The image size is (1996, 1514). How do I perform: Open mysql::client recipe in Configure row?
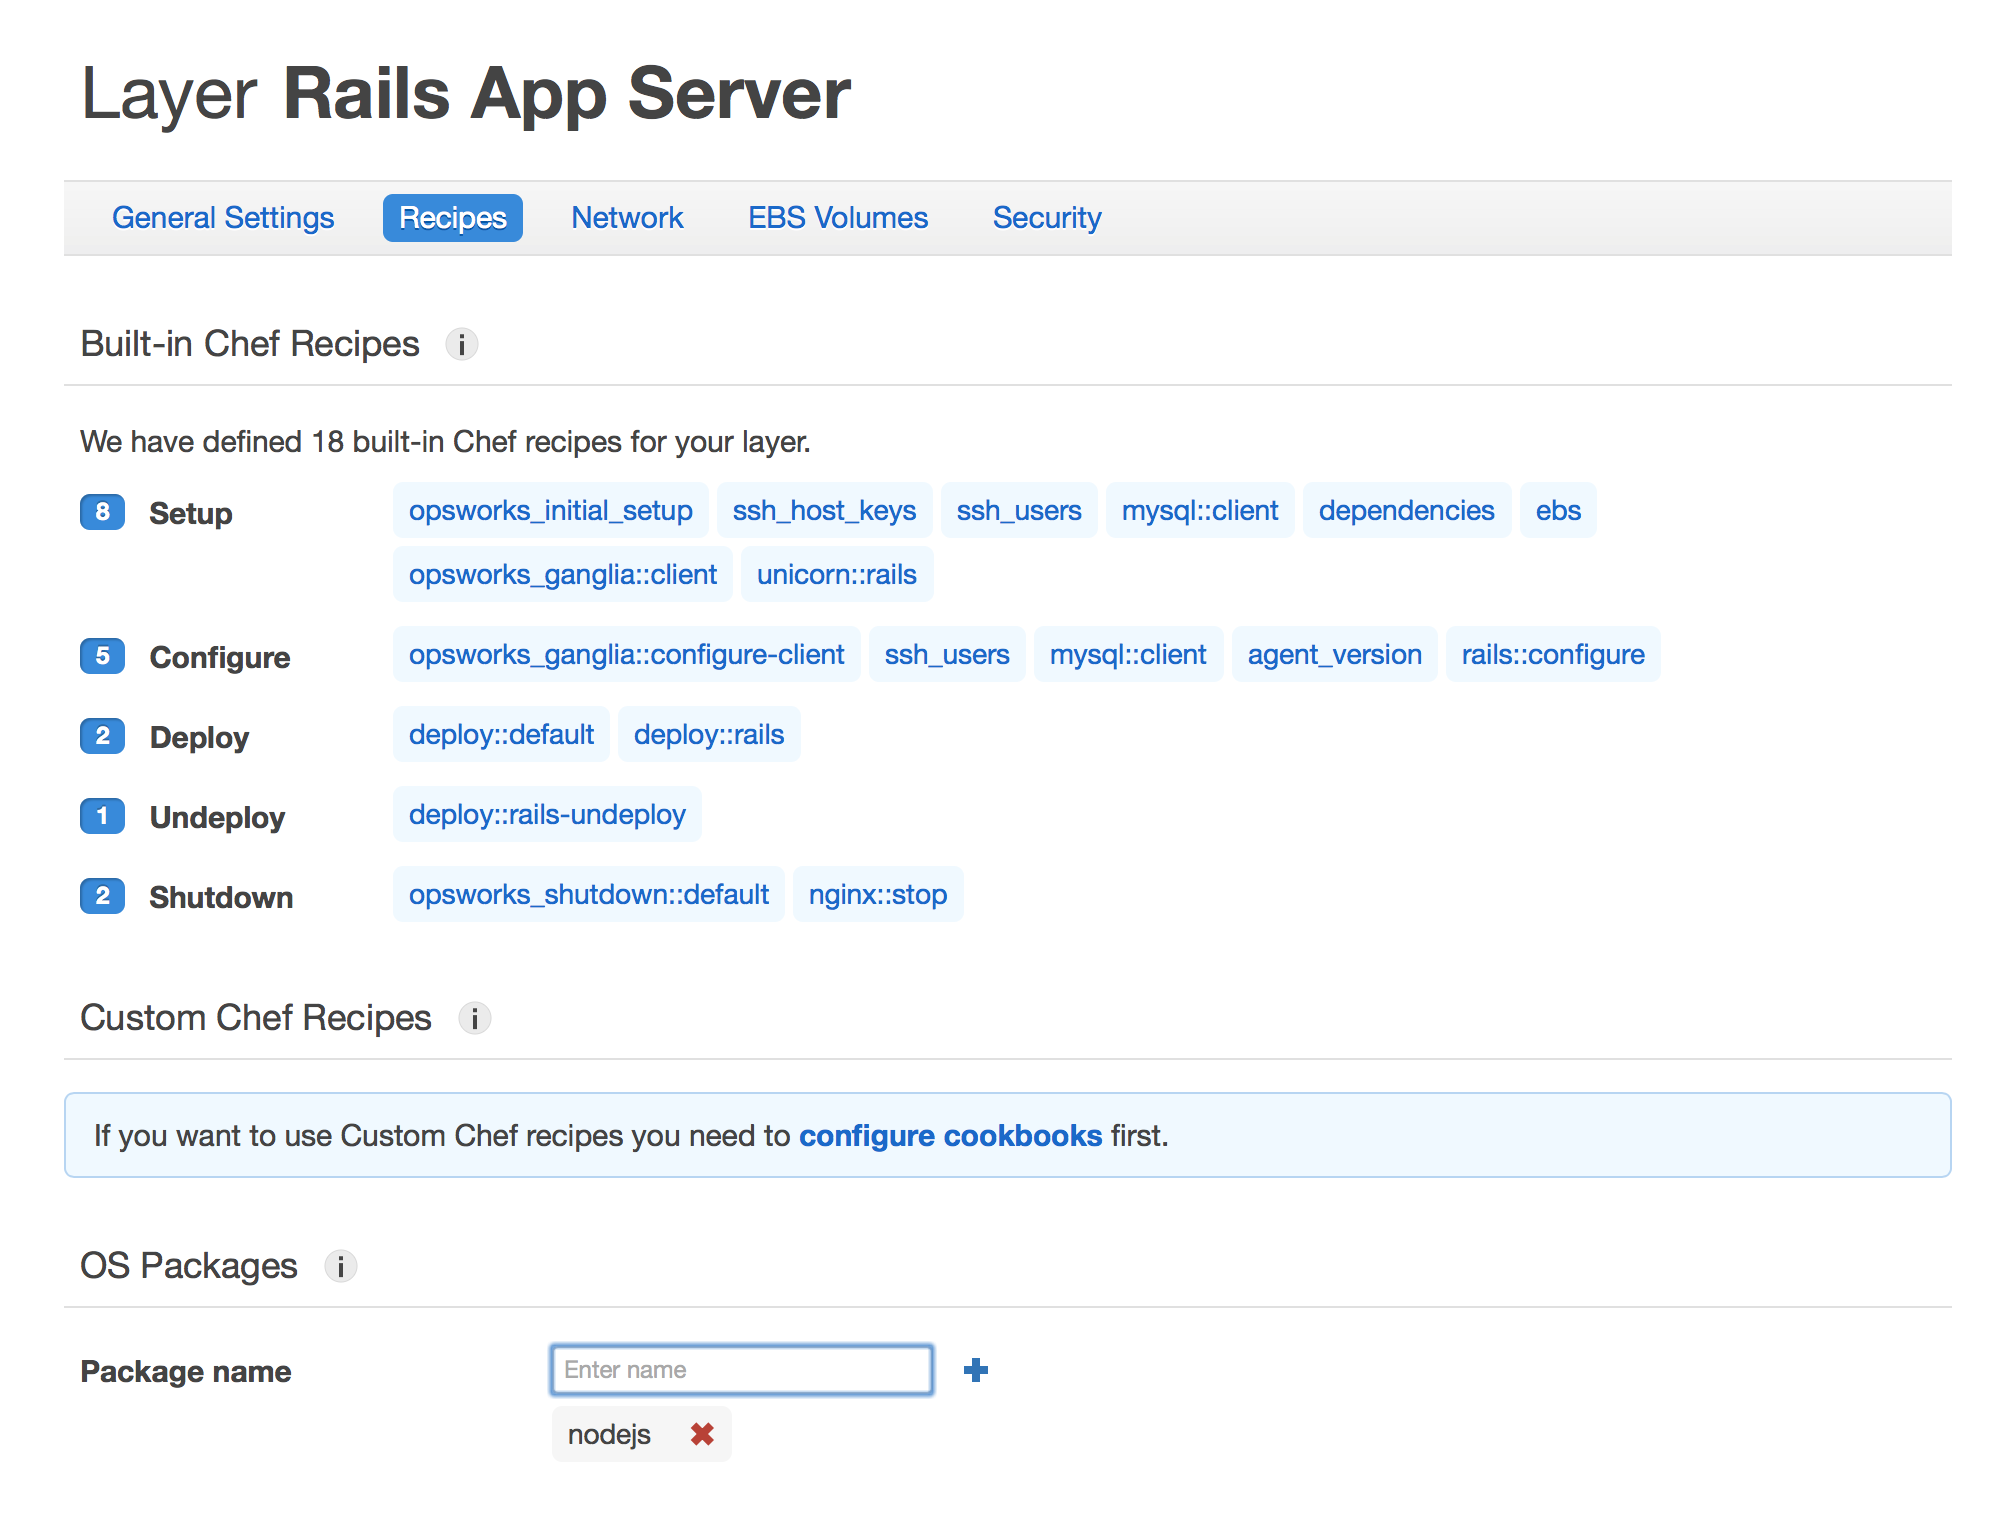1128,654
